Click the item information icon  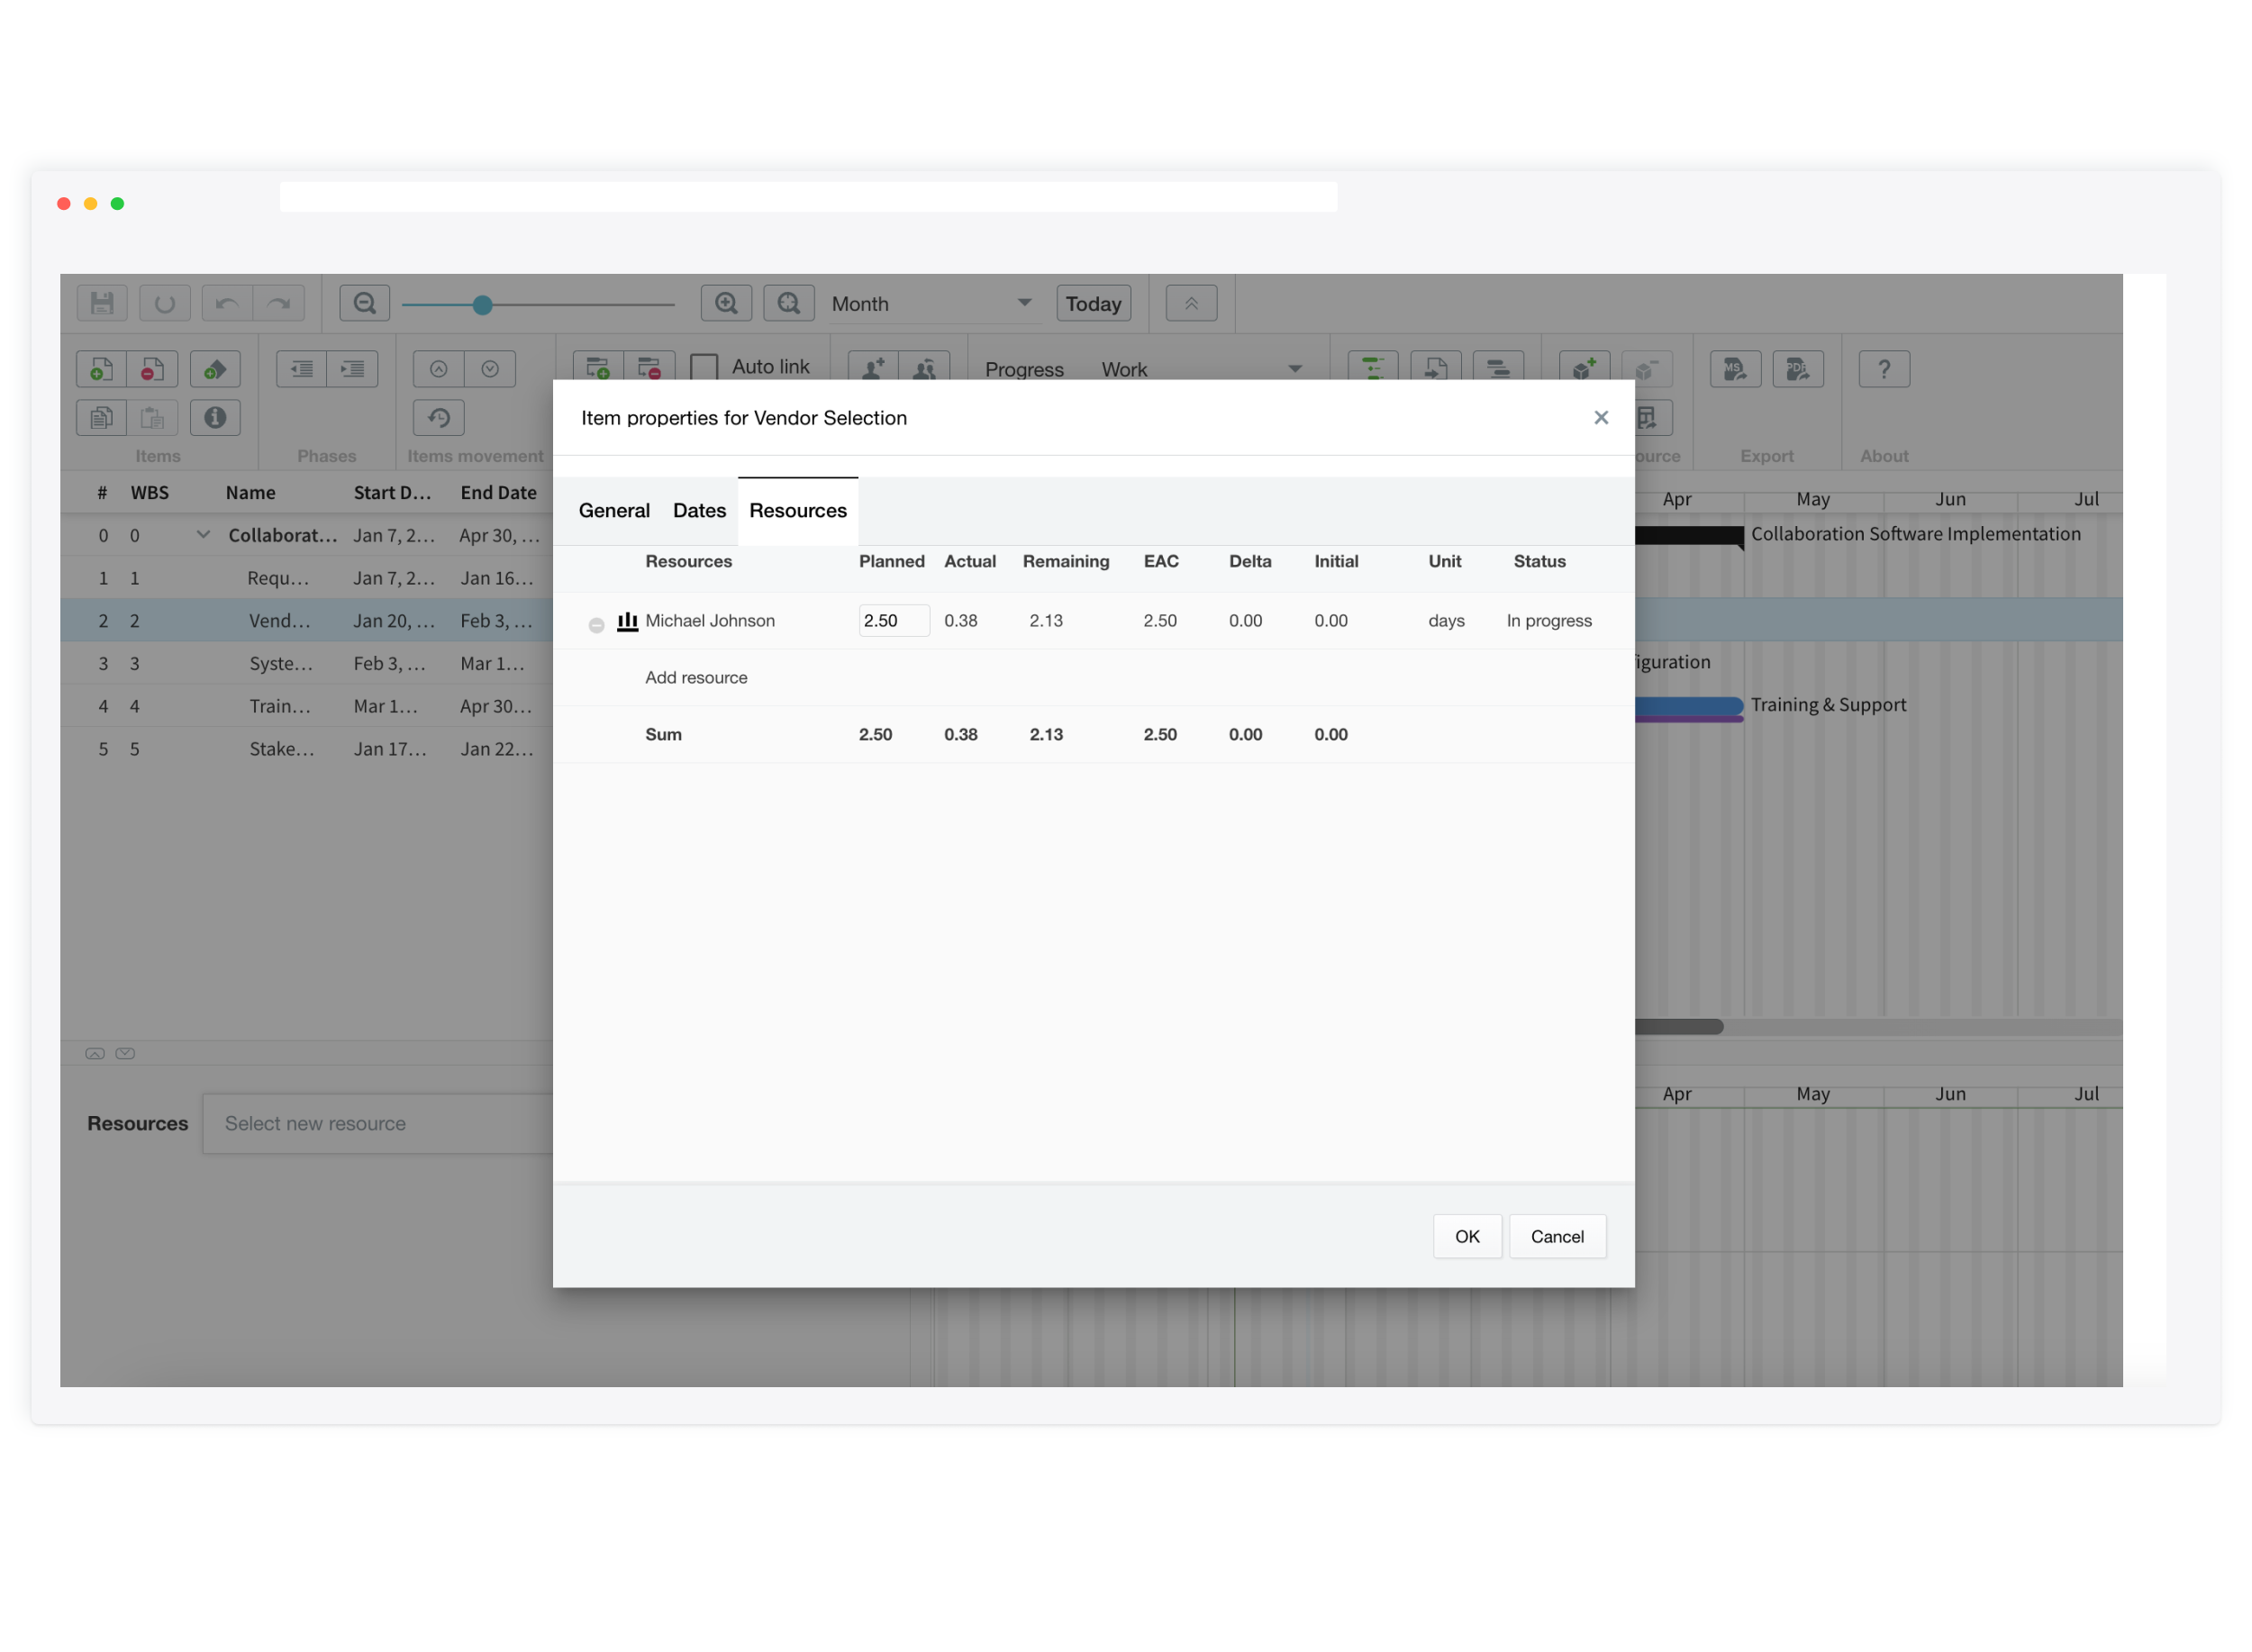coord(215,418)
